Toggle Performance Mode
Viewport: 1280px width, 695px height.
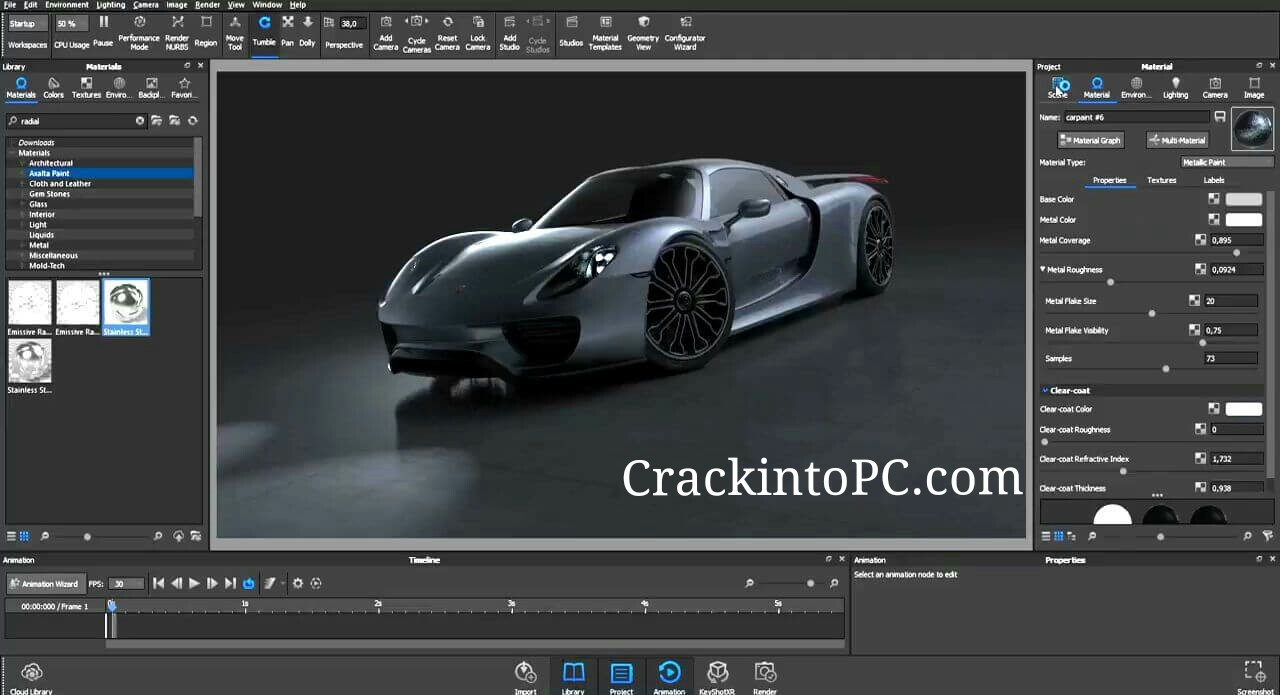(139, 32)
